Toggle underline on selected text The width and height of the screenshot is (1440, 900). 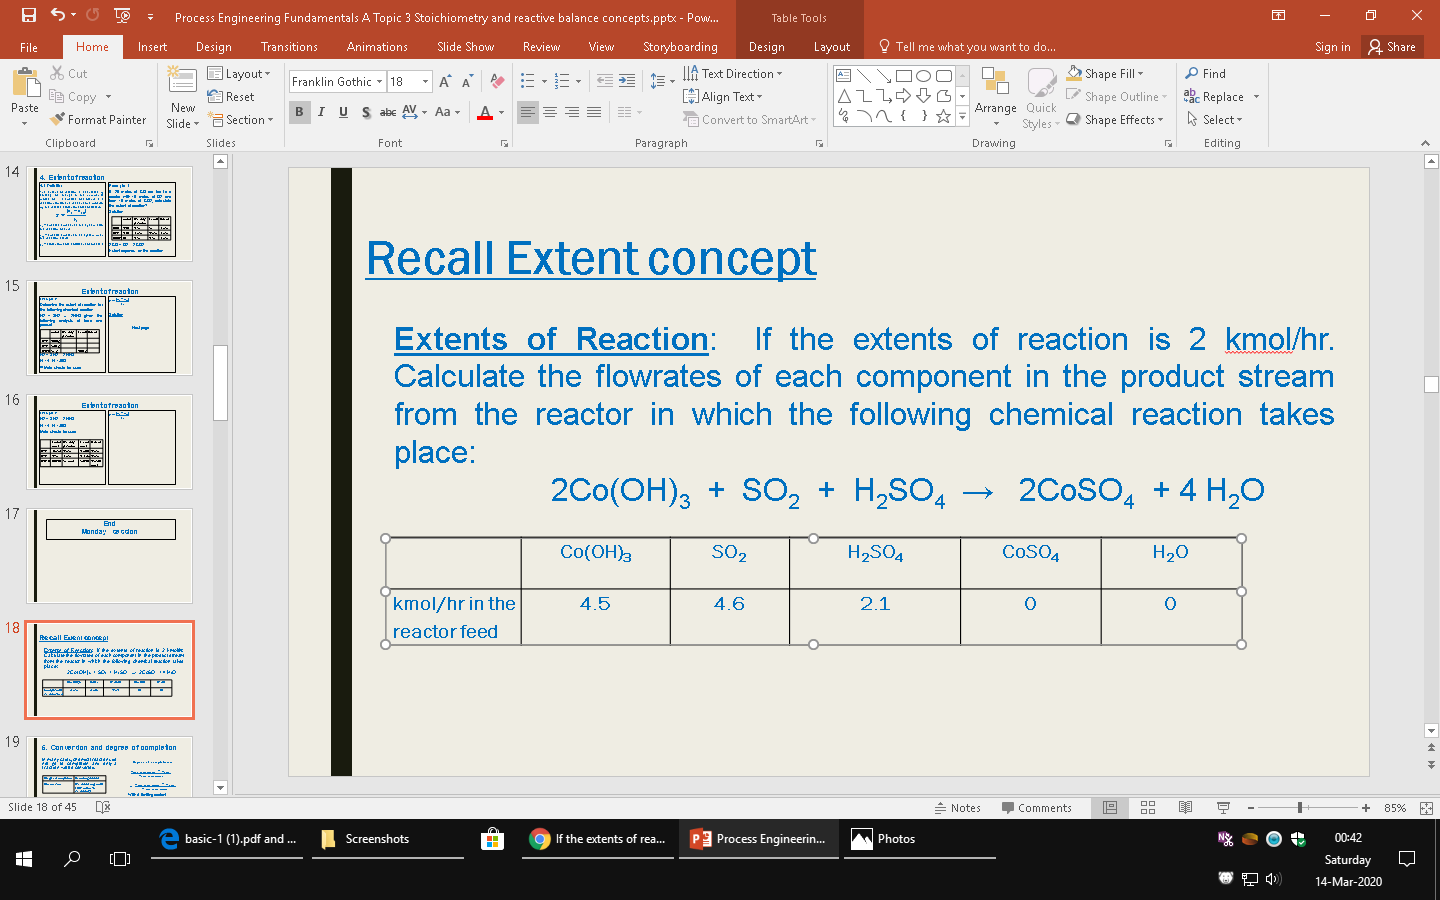click(341, 111)
